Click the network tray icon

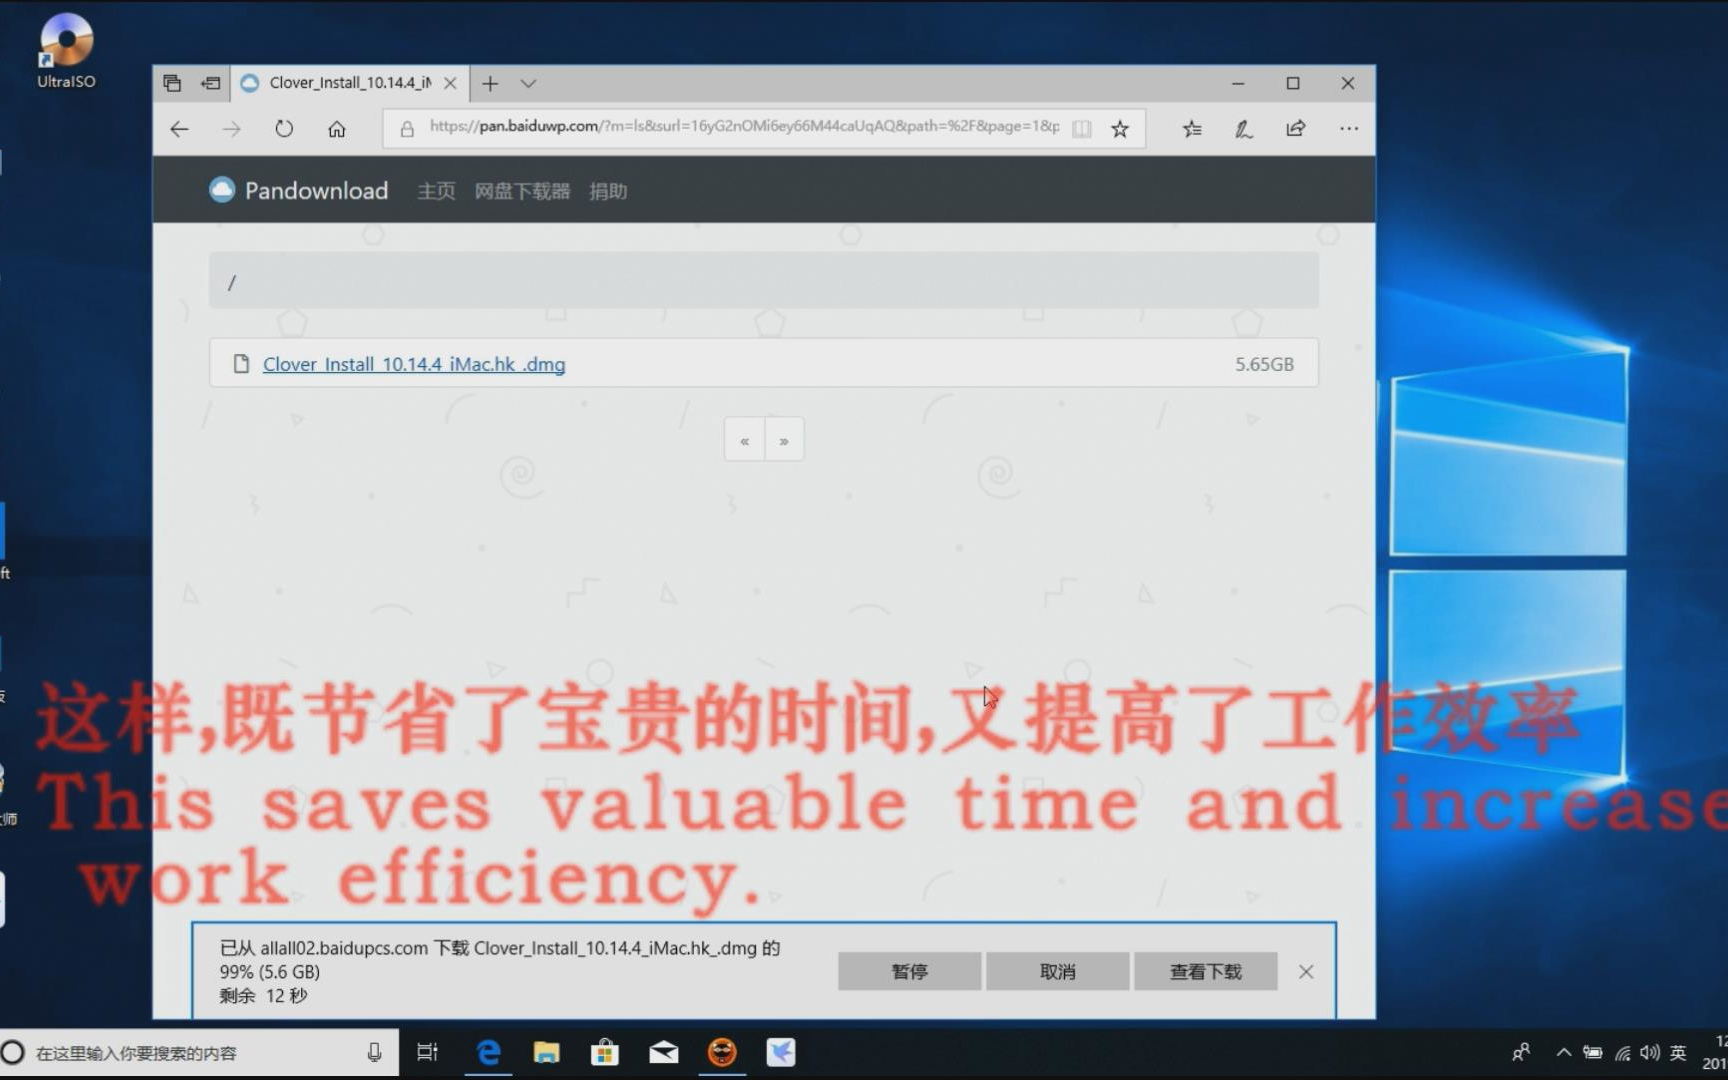click(1623, 1052)
